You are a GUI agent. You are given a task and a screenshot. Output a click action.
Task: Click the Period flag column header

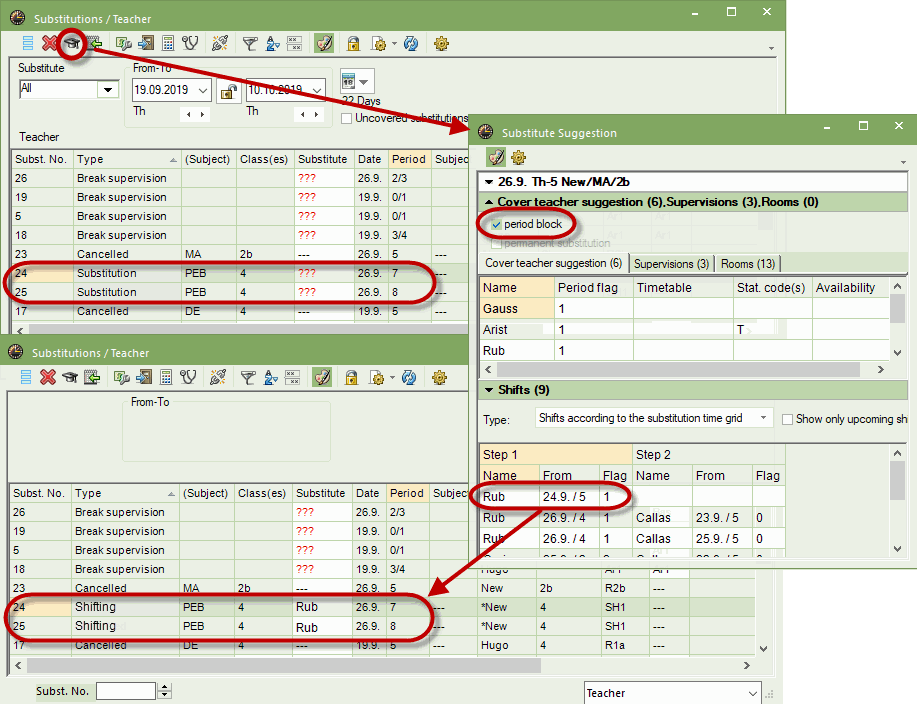click(594, 288)
